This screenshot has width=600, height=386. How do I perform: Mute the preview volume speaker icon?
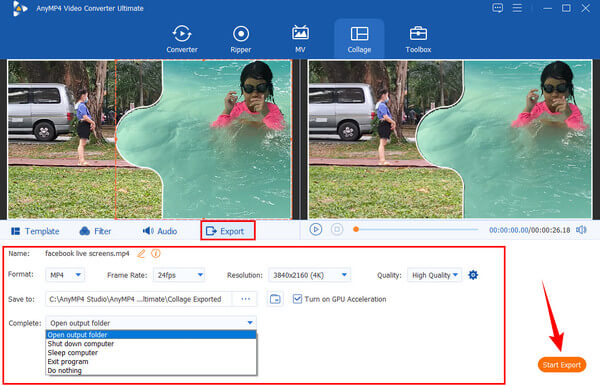click(x=581, y=230)
